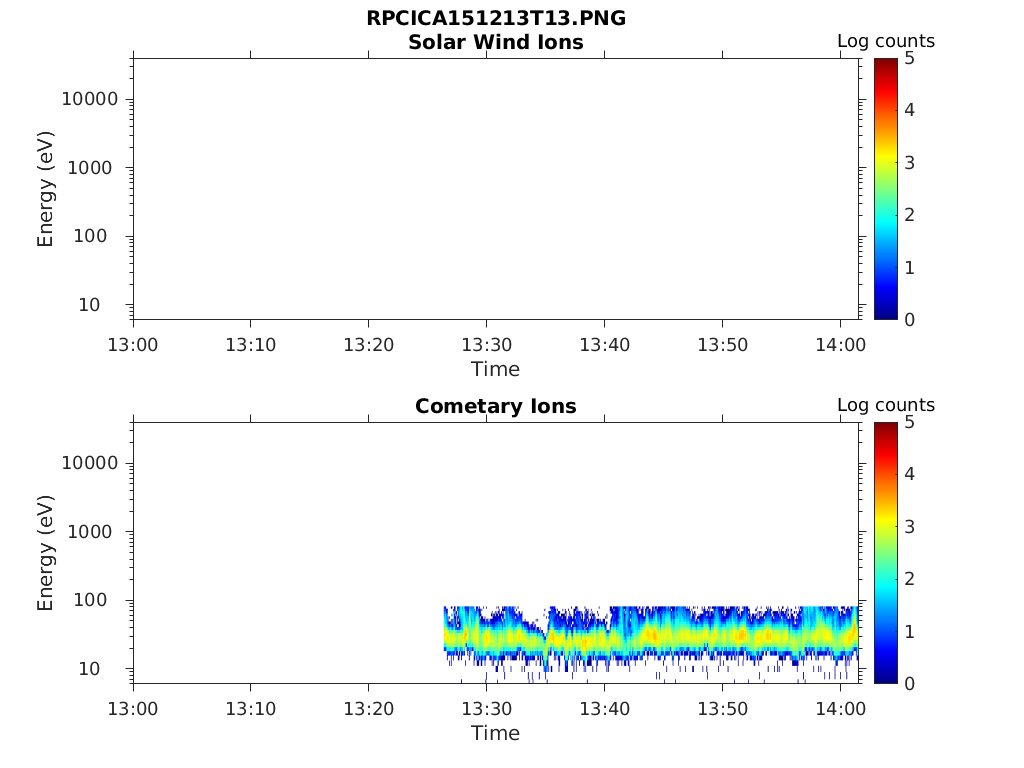
Task: Select the 100 energy tick of Solar Wind plot
Action: [90, 236]
